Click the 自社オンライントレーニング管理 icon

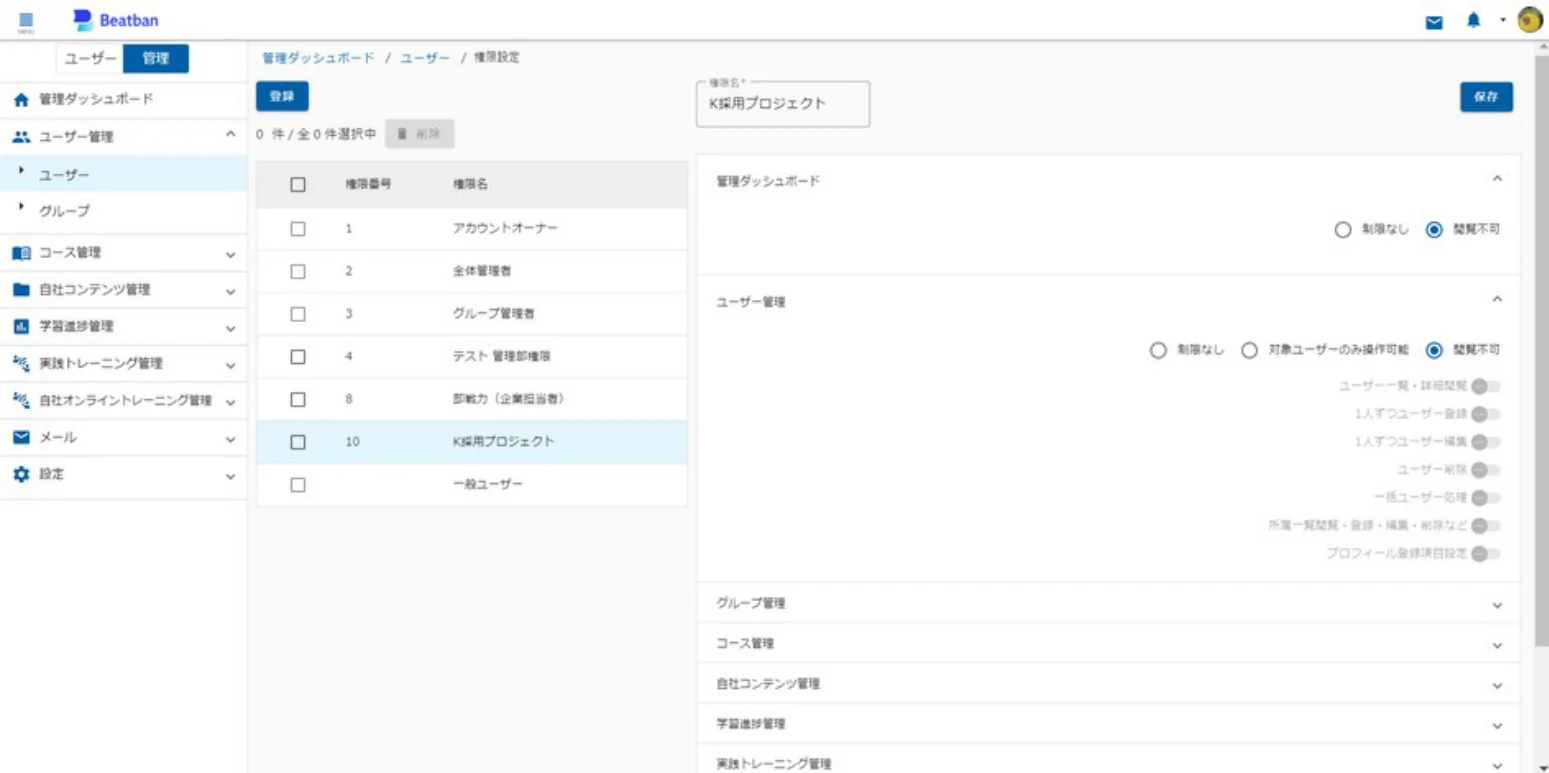tap(21, 400)
